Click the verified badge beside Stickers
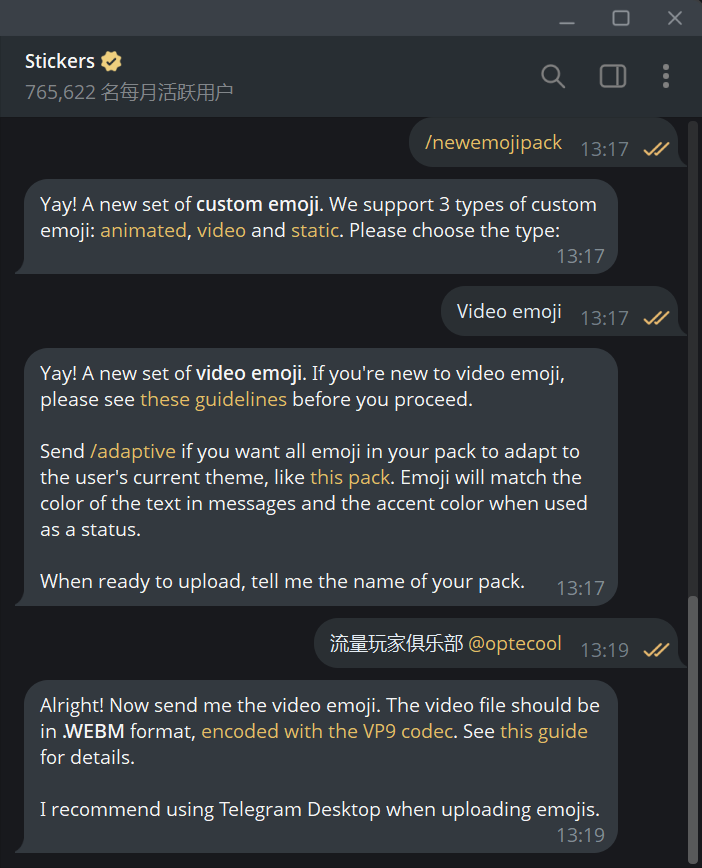 click(111, 61)
